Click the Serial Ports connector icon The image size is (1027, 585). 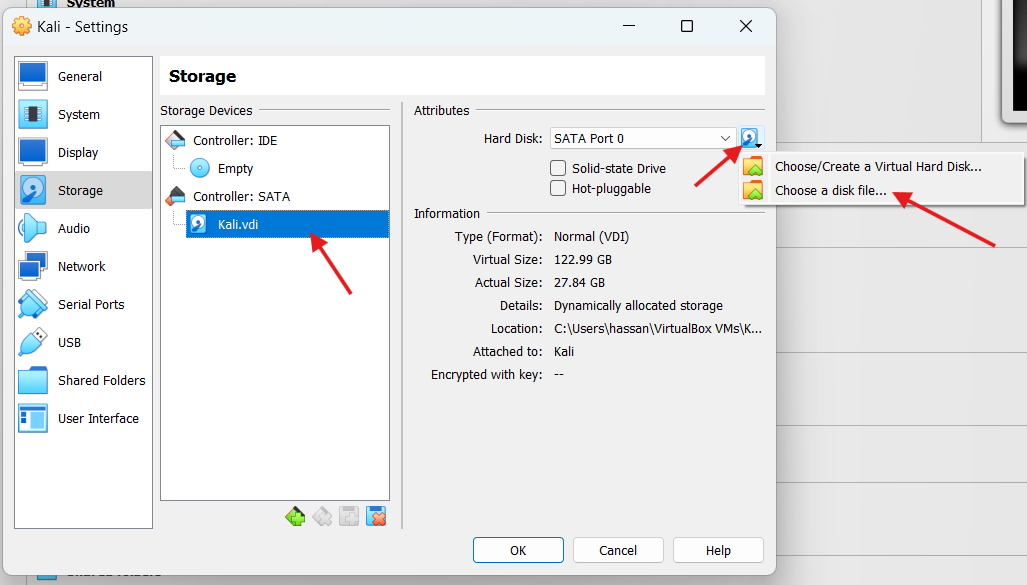33,304
